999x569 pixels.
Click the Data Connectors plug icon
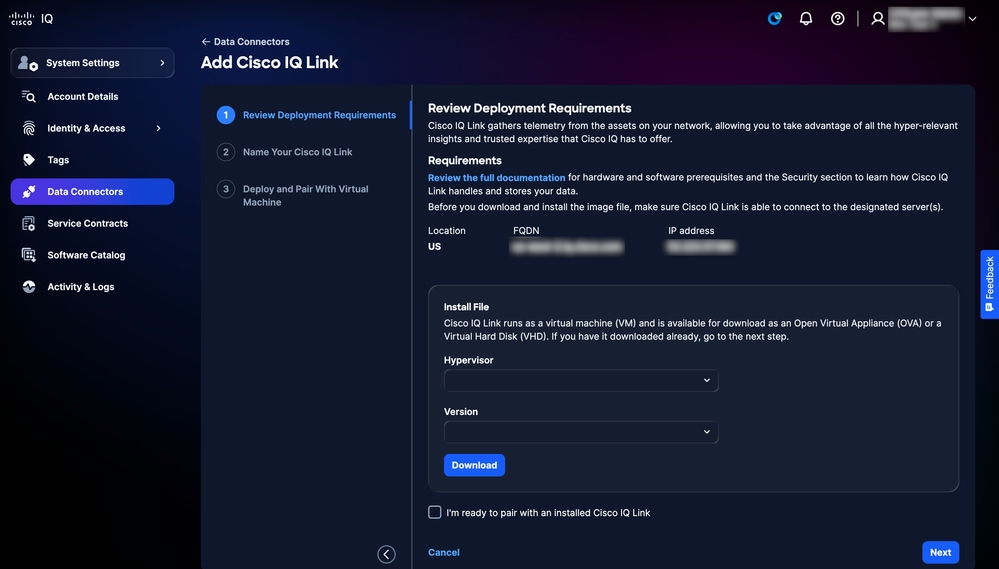pyautogui.click(x=29, y=191)
